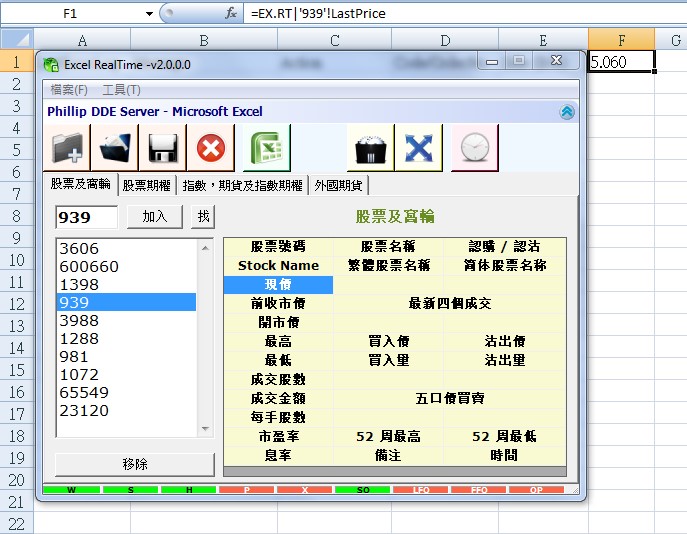The width and height of the screenshot is (687, 534).
Task: Click the green SO status indicator
Action: point(363,491)
